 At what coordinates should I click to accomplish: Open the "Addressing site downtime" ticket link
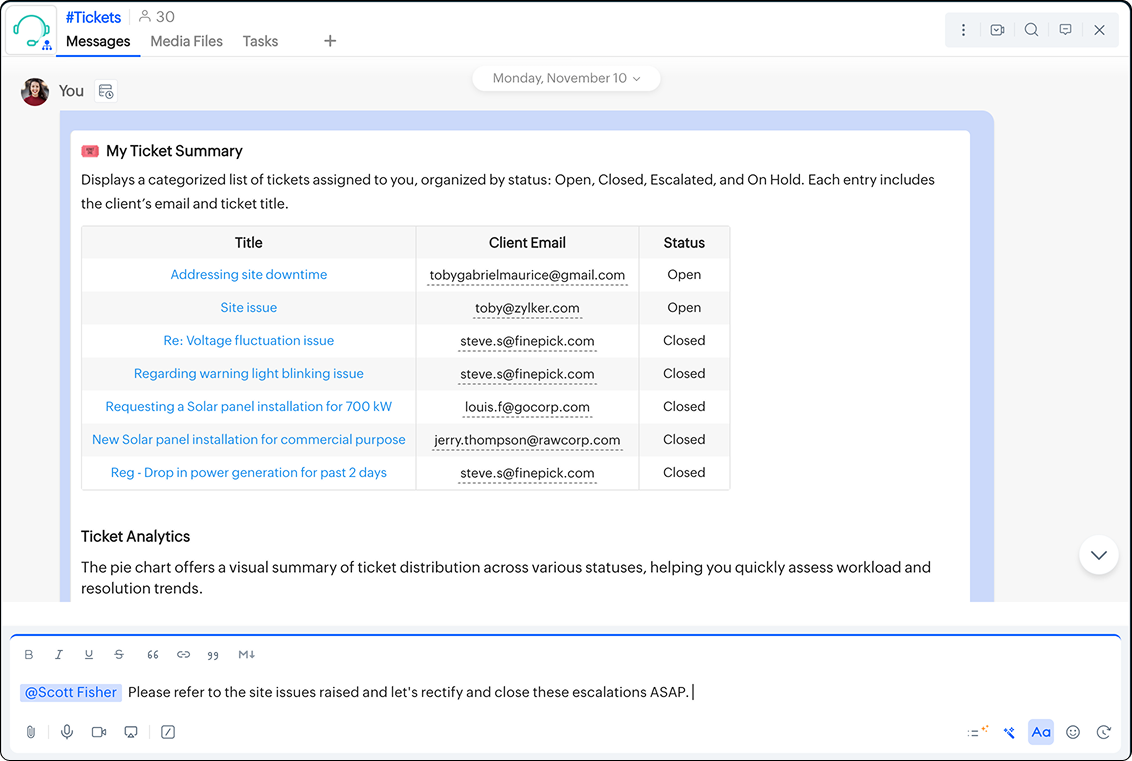(x=248, y=275)
